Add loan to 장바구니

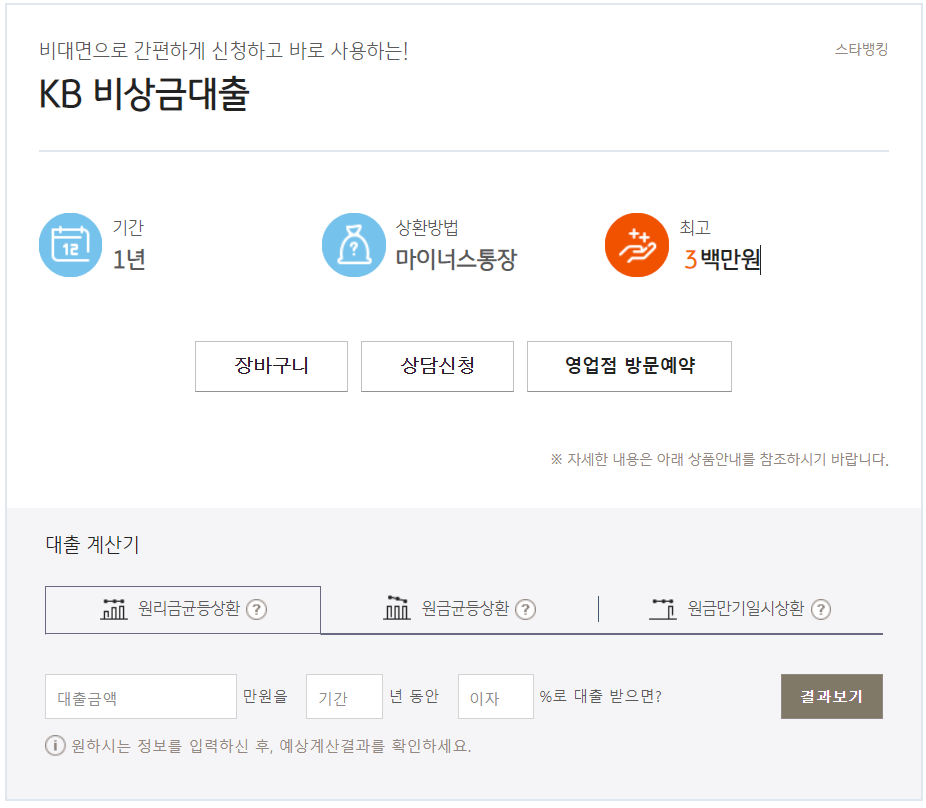(272, 366)
